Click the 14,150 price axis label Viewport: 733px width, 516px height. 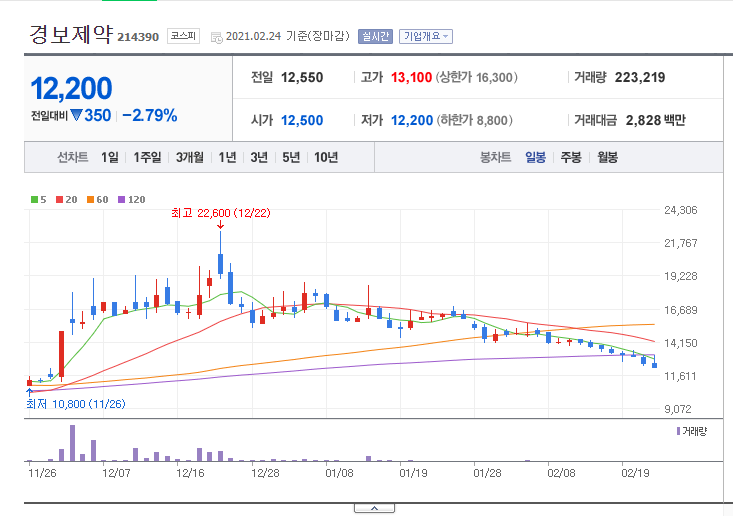click(x=681, y=343)
